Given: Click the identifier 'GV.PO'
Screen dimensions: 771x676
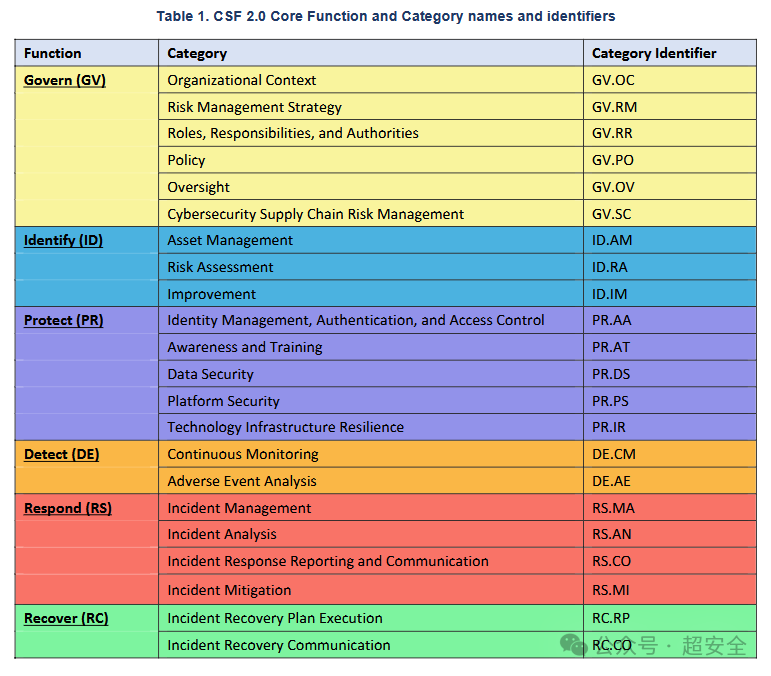Looking at the screenshot, I should [x=613, y=160].
